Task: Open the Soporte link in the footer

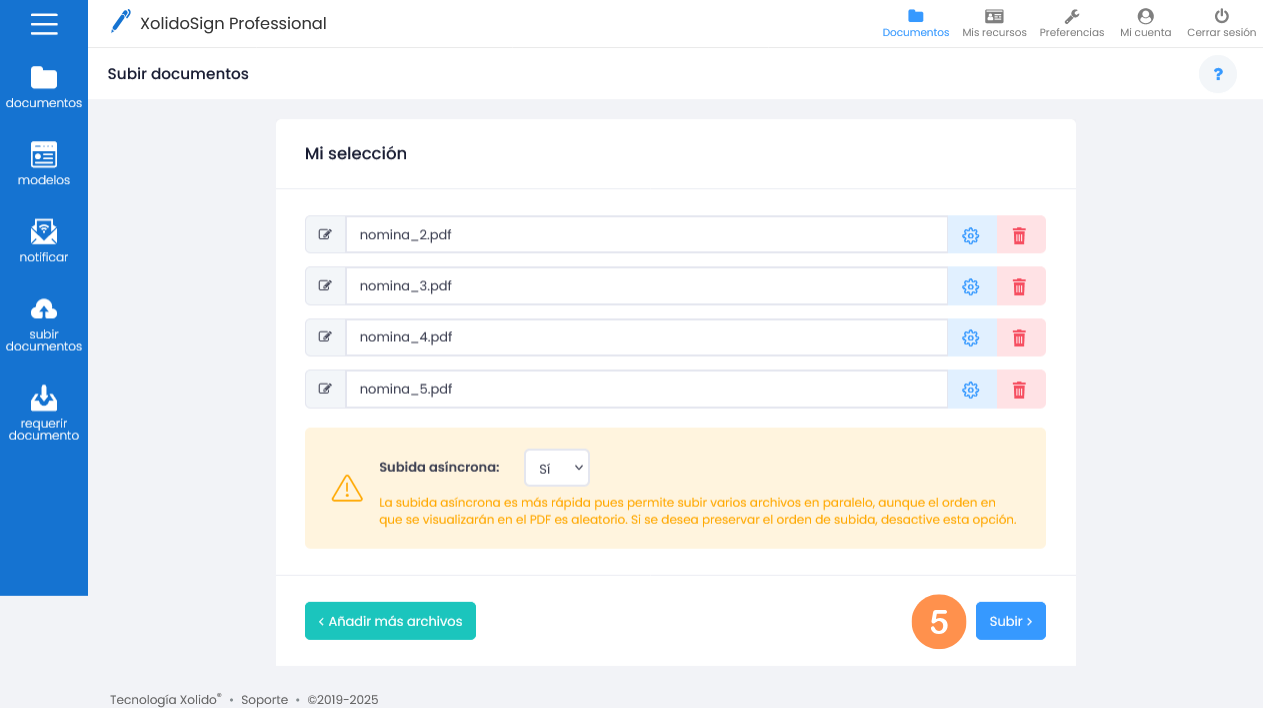Action: click(264, 699)
